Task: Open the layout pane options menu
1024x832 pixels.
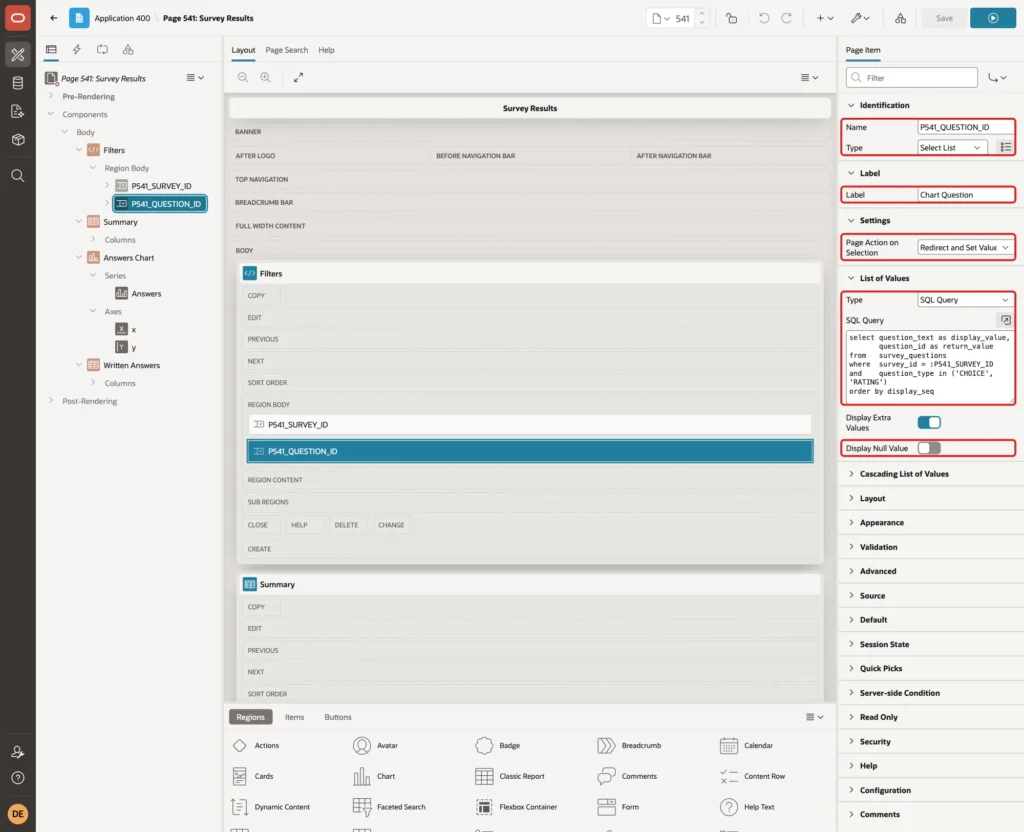Action: click(809, 77)
